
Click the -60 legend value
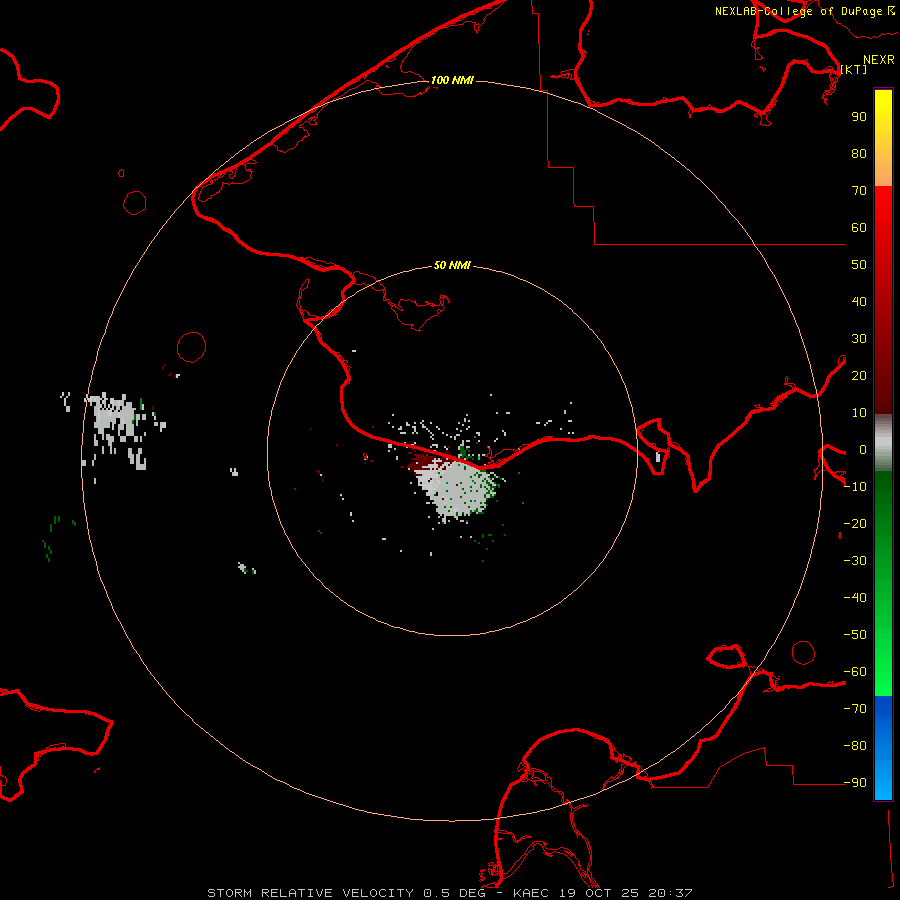click(855, 672)
